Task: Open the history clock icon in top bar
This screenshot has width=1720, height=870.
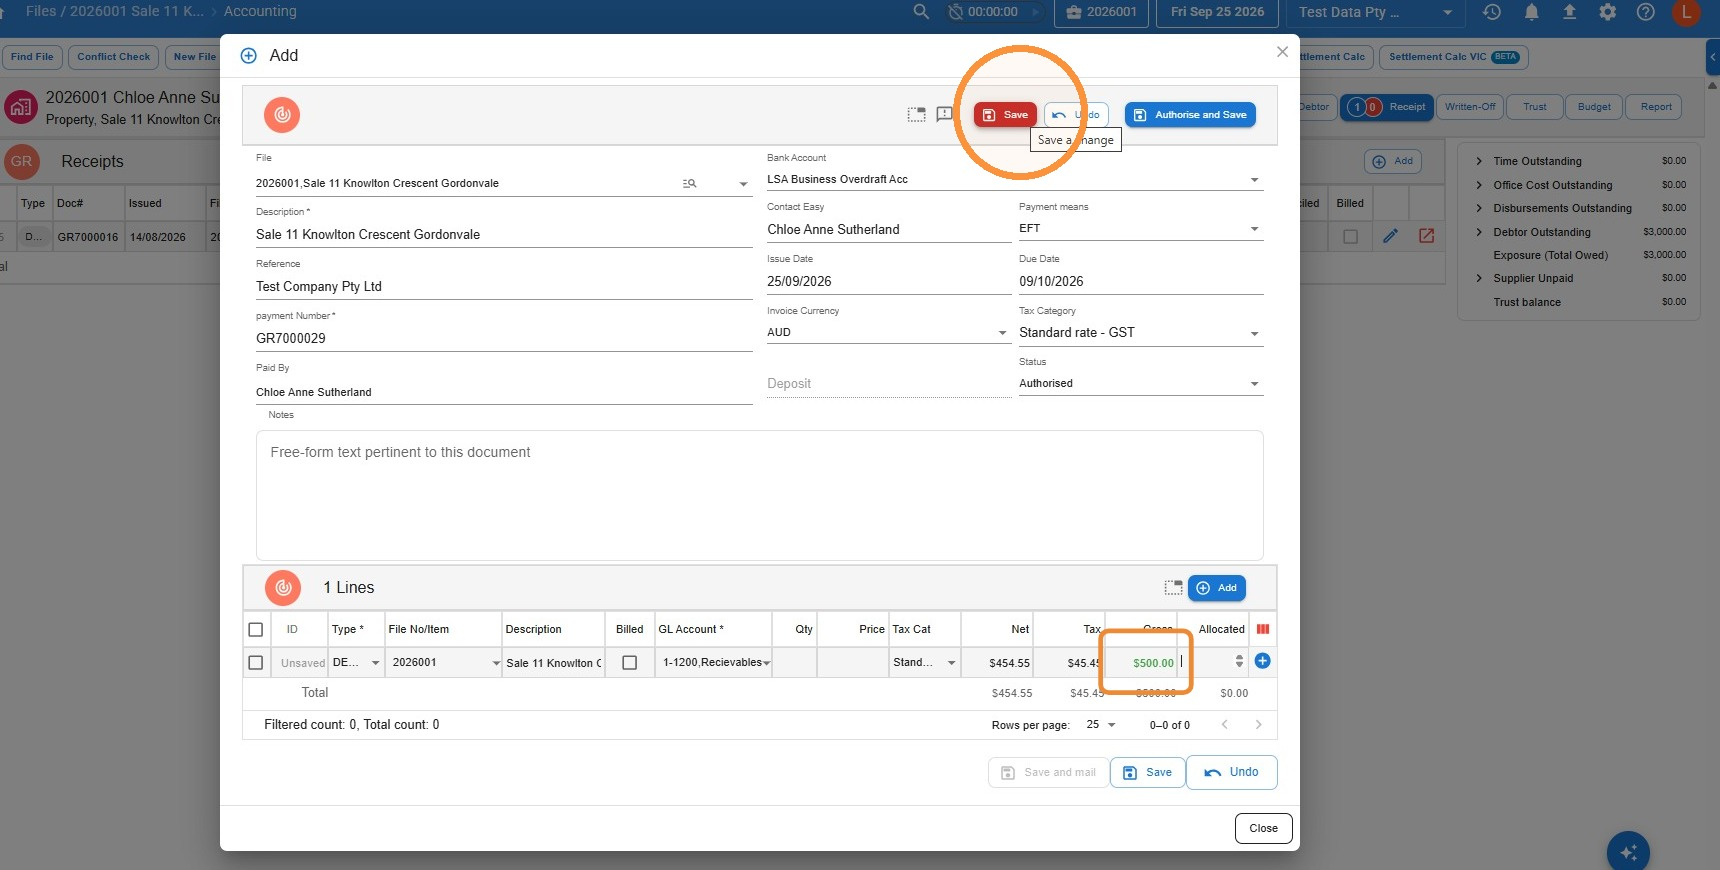Action: [1492, 12]
